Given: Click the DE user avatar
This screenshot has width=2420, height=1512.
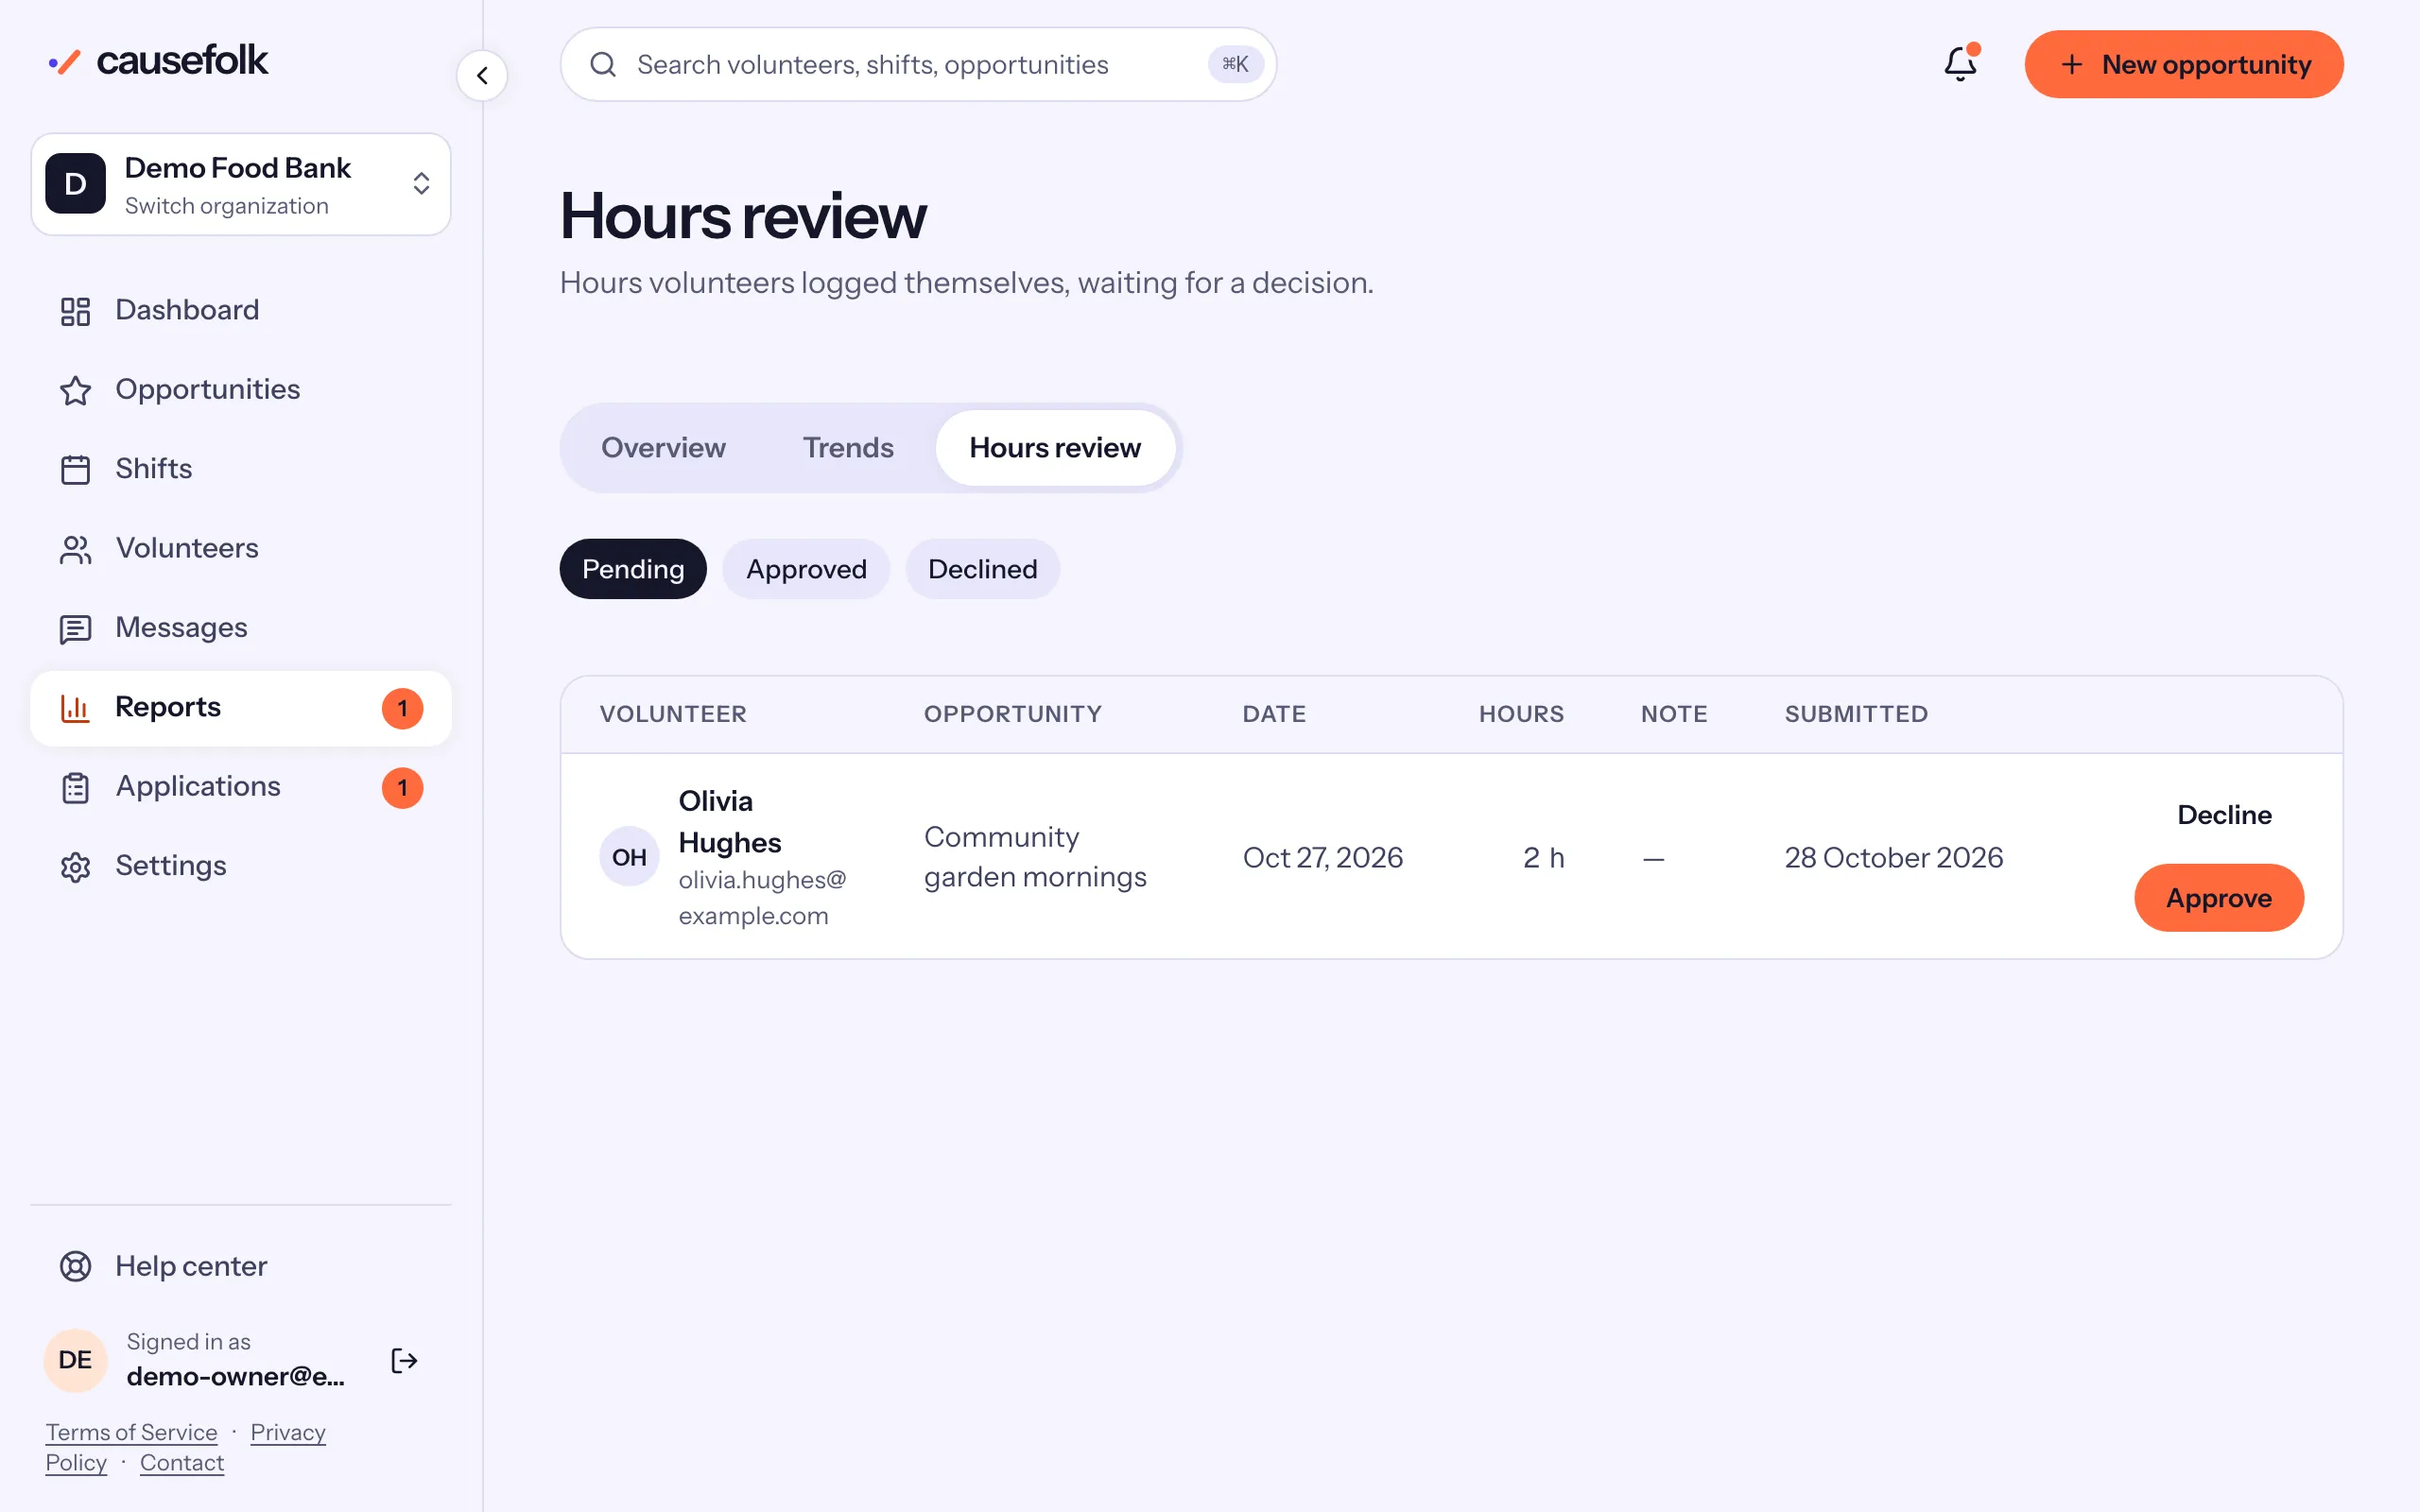Looking at the screenshot, I should coord(75,1360).
